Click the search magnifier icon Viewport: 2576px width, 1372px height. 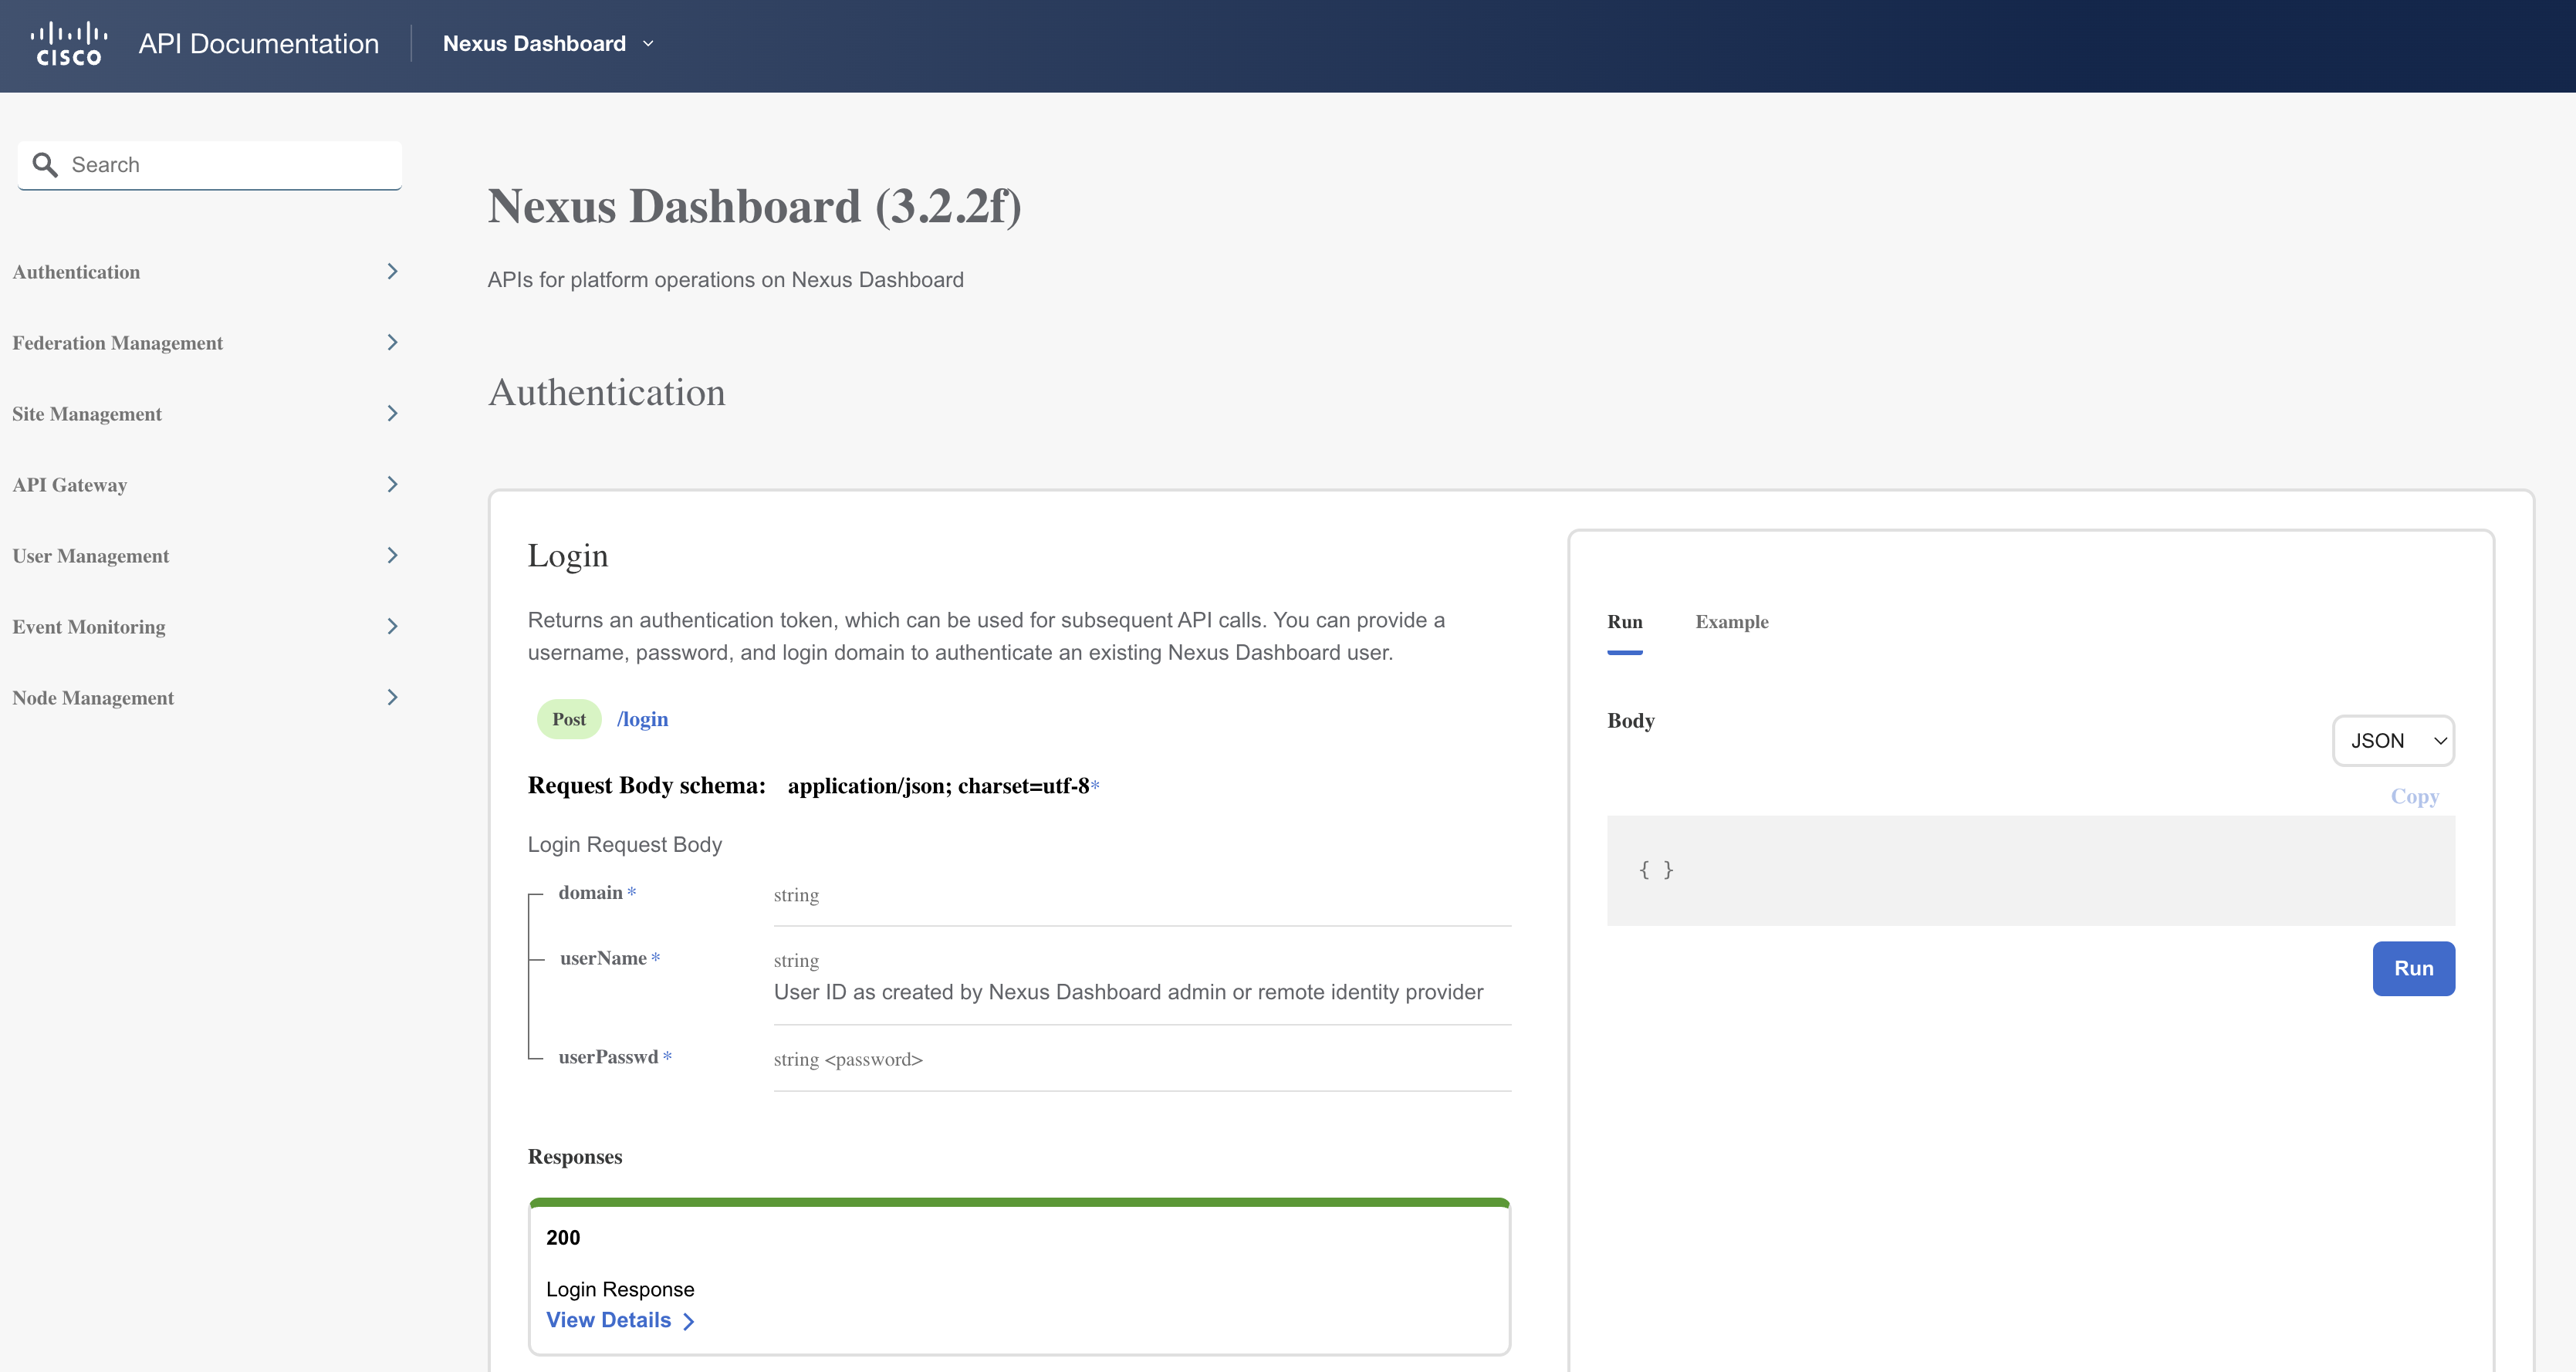(45, 165)
